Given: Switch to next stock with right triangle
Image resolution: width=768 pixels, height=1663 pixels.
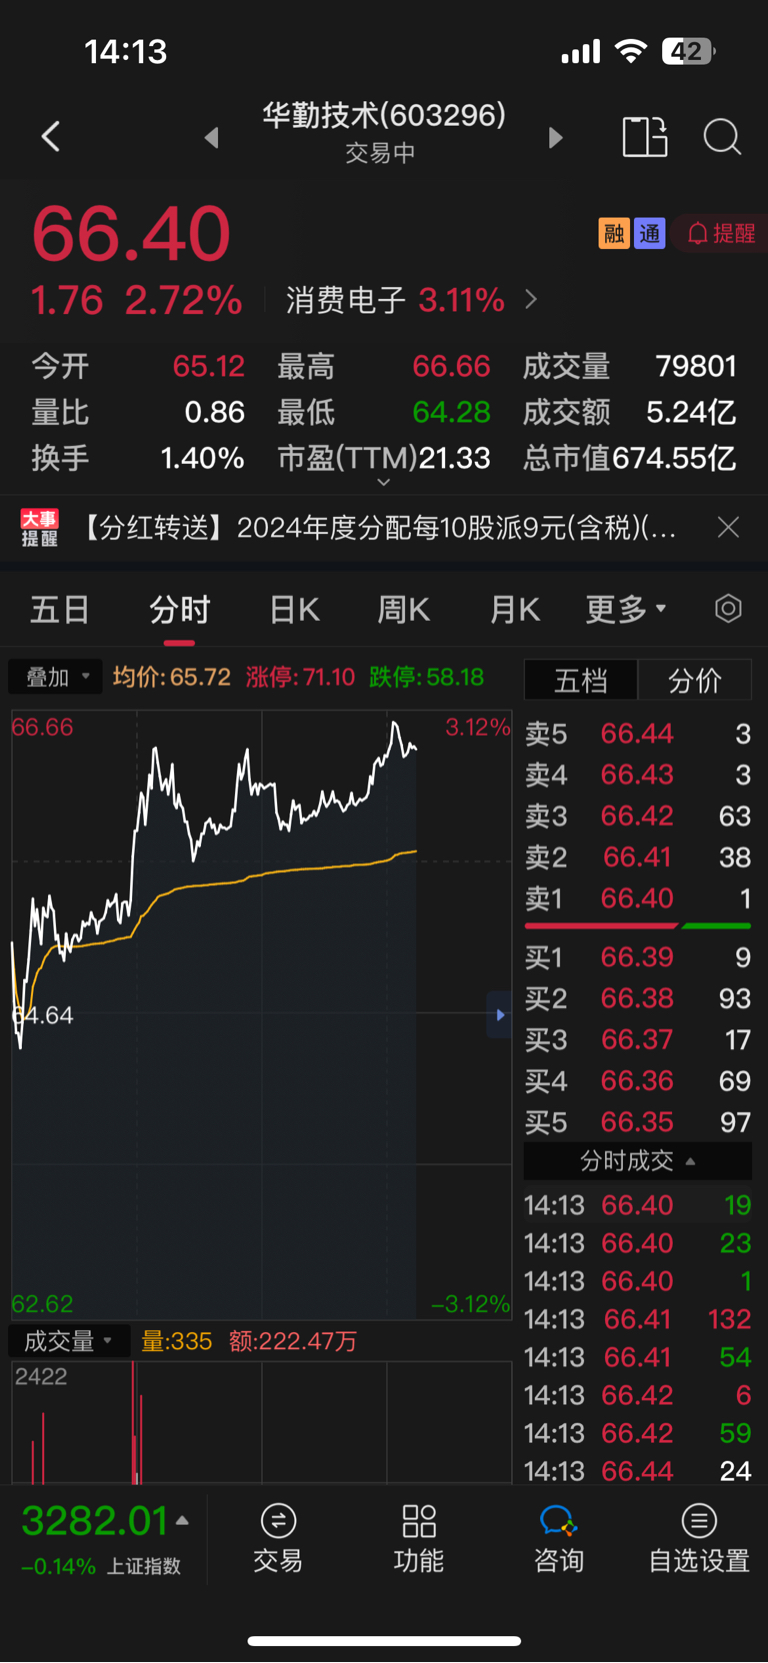Looking at the screenshot, I should (x=556, y=137).
